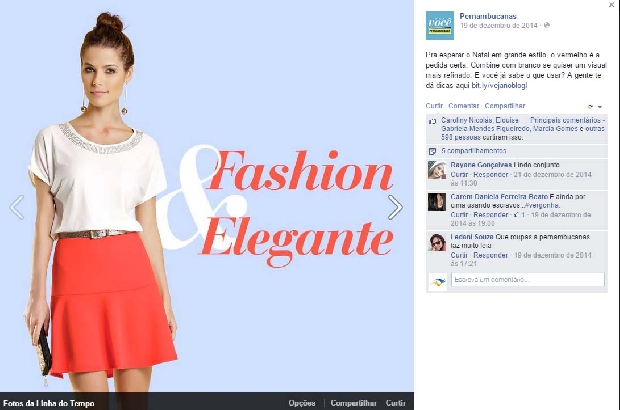Open Caroni Daniela Ferreira profile picture

click(x=437, y=202)
